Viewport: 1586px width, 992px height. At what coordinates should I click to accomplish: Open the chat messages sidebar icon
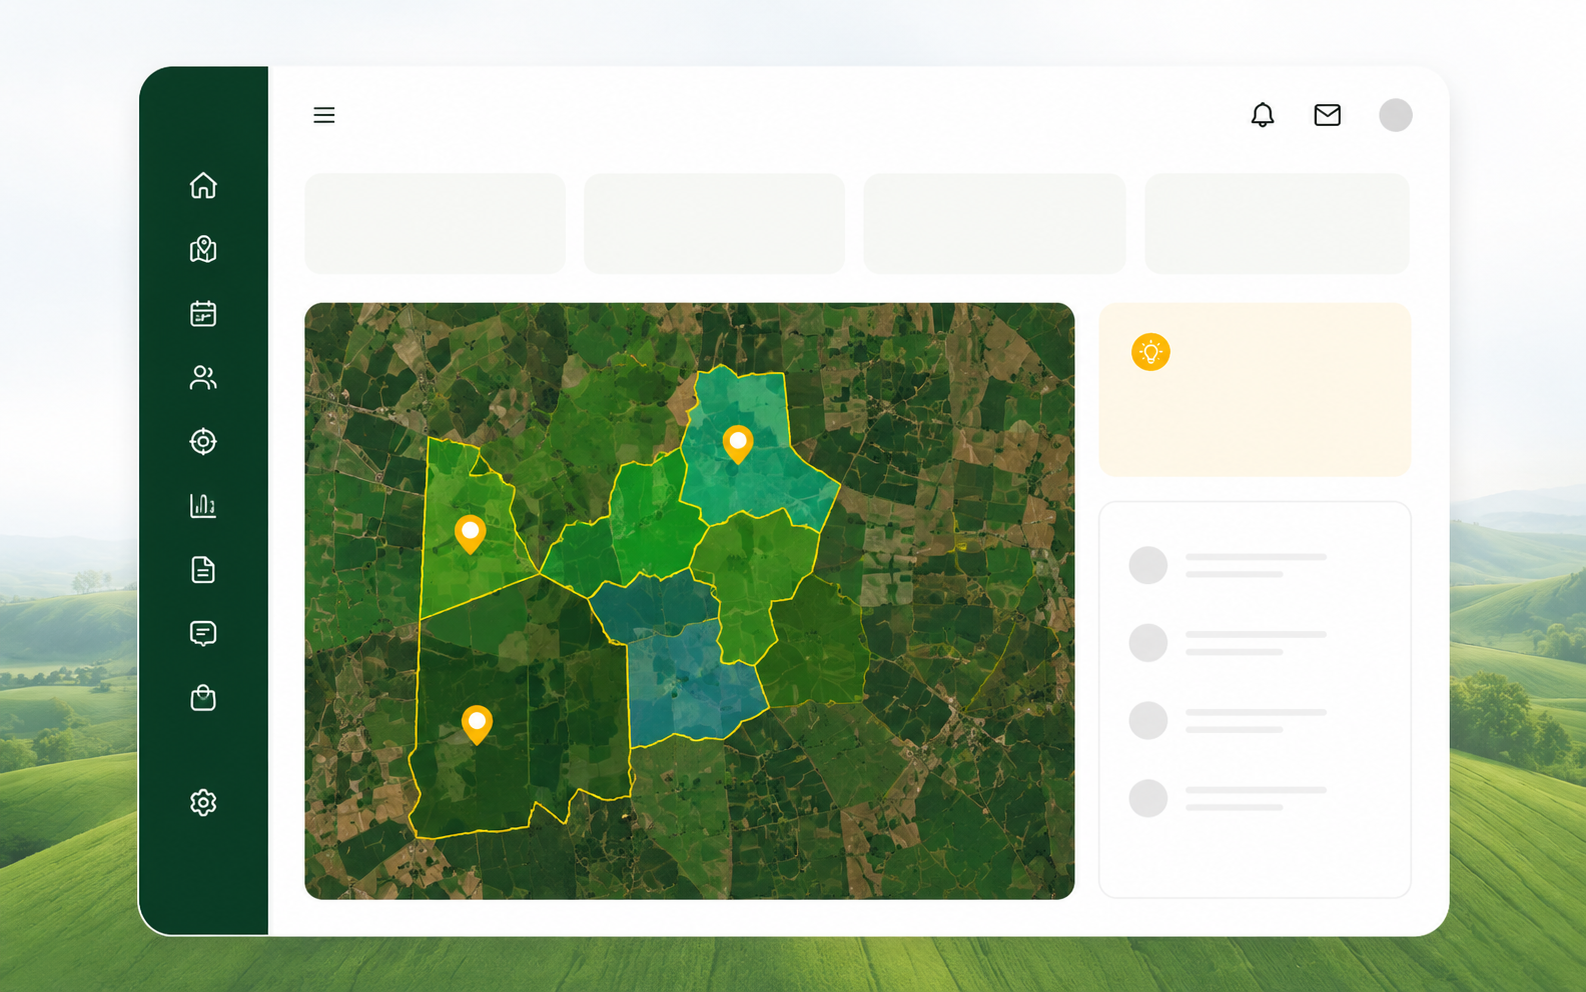203,633
